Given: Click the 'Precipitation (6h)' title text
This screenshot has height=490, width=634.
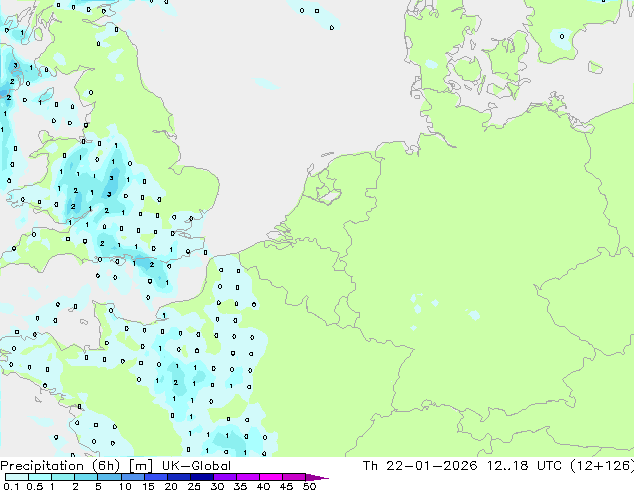Looking at the screenshot, I should click(x=60, y=466).
